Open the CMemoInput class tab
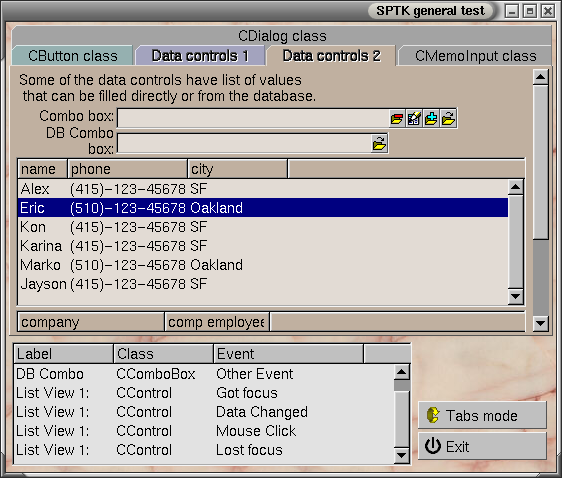 (x=476, y=56)
